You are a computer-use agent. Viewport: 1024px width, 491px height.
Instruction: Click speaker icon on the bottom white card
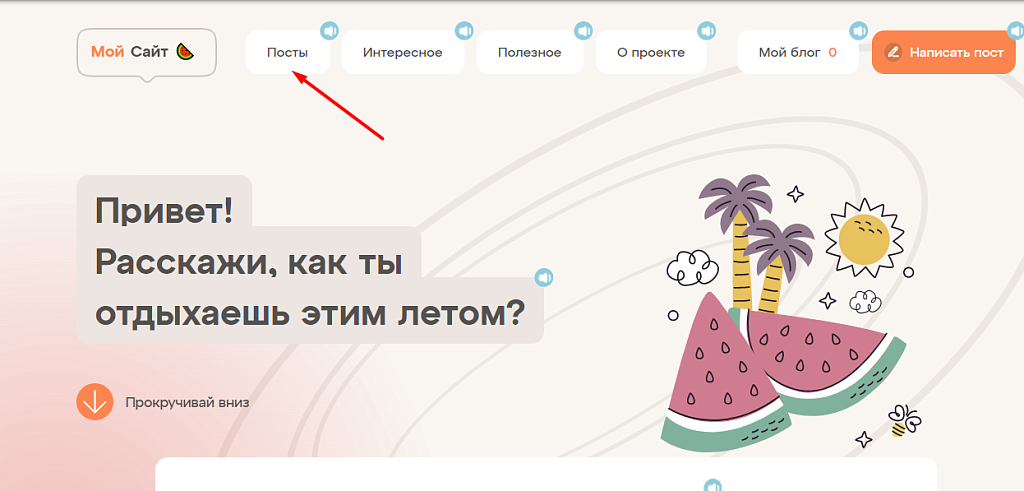712,486
